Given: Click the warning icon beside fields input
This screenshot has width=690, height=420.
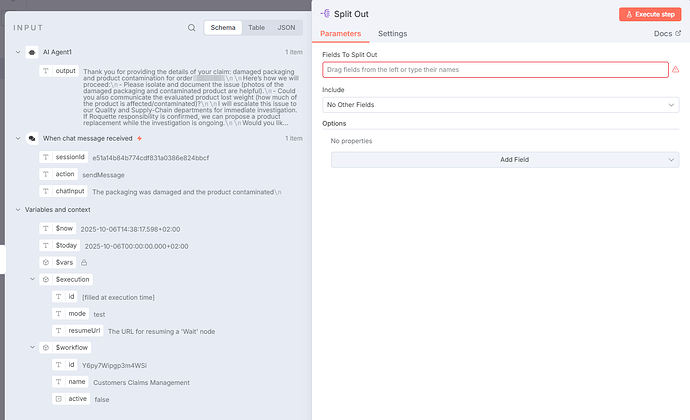Looking at the screenshot, I should tap(676, 70).
